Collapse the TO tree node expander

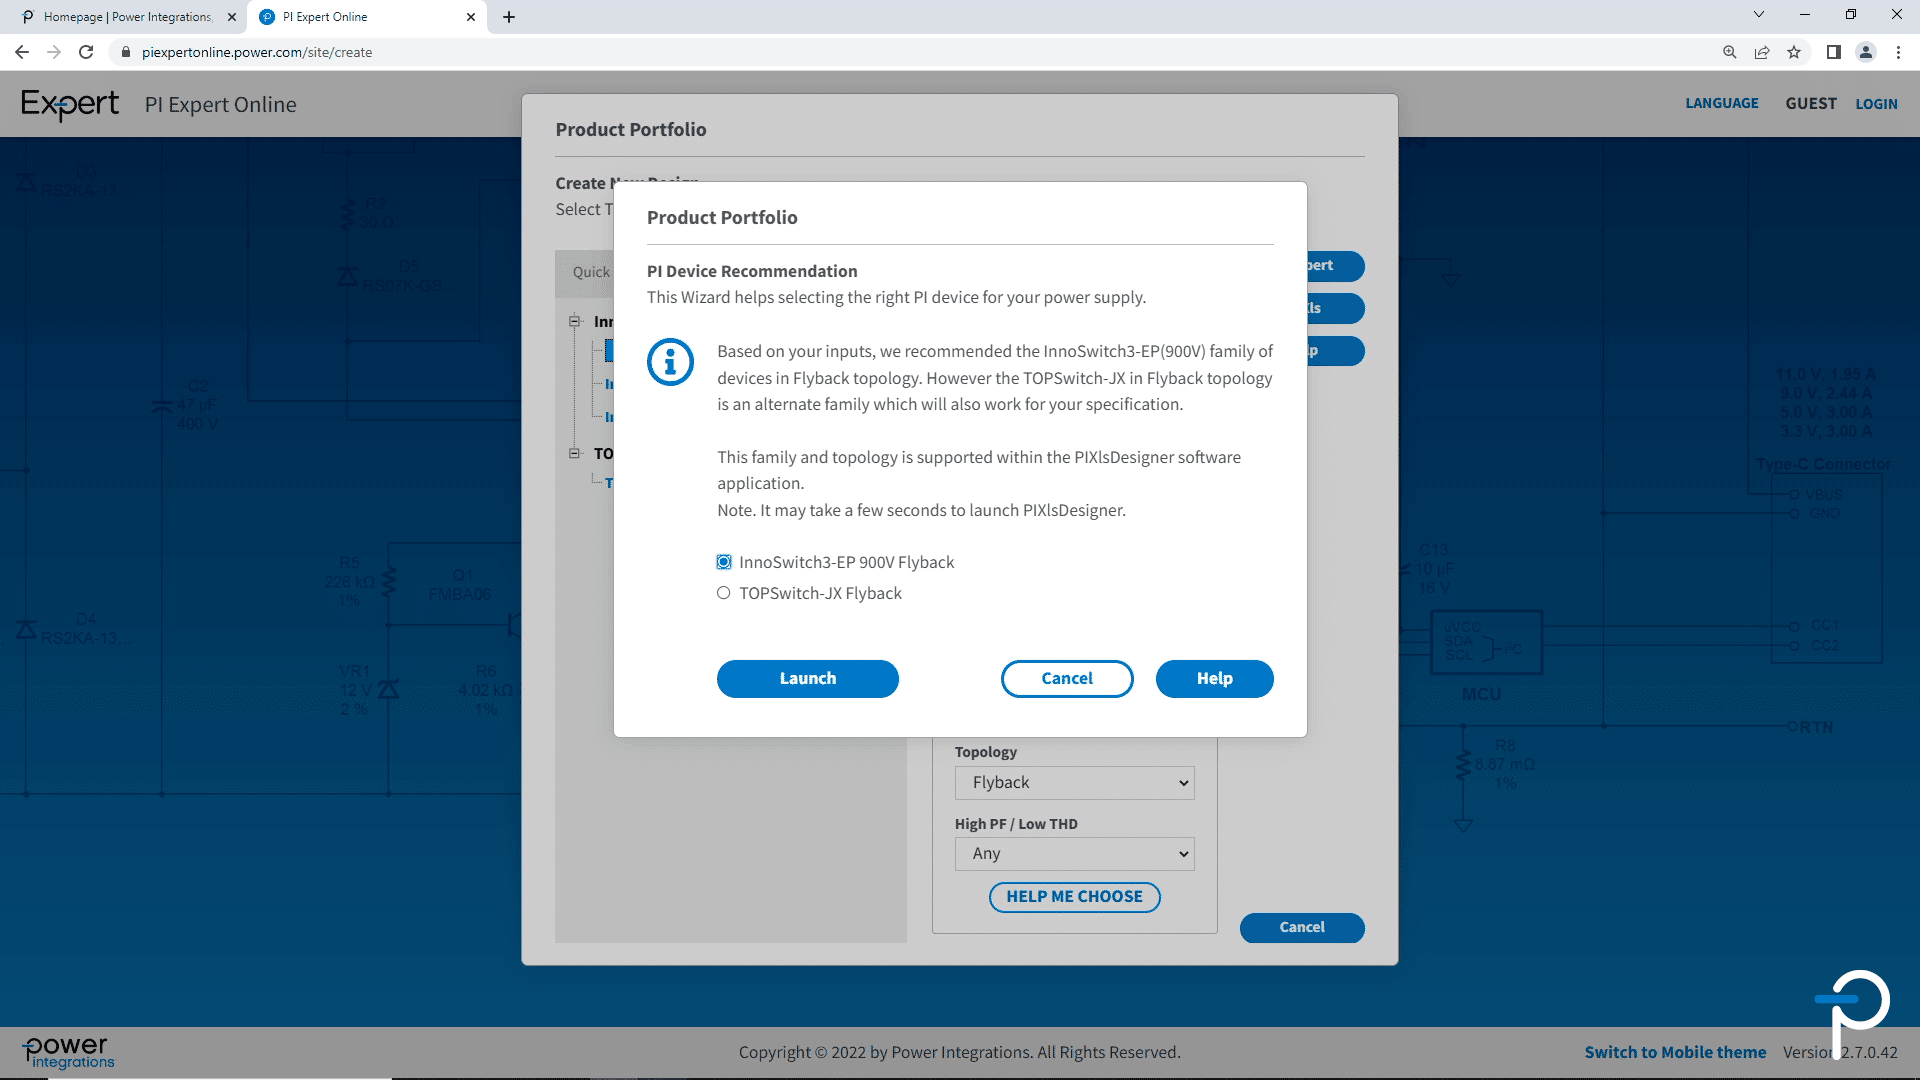pyautogui.click(x=575, y=453)
